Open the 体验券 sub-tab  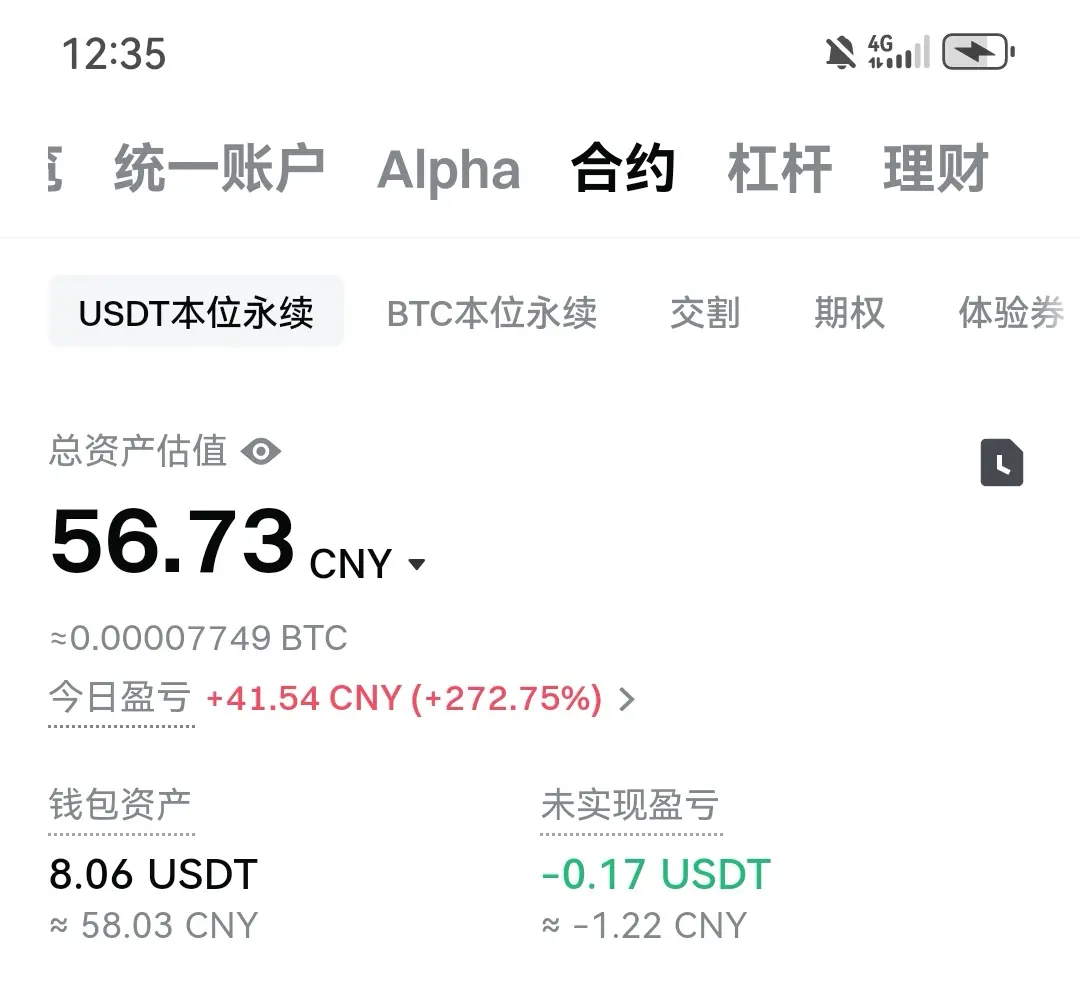coord(1011,313)
